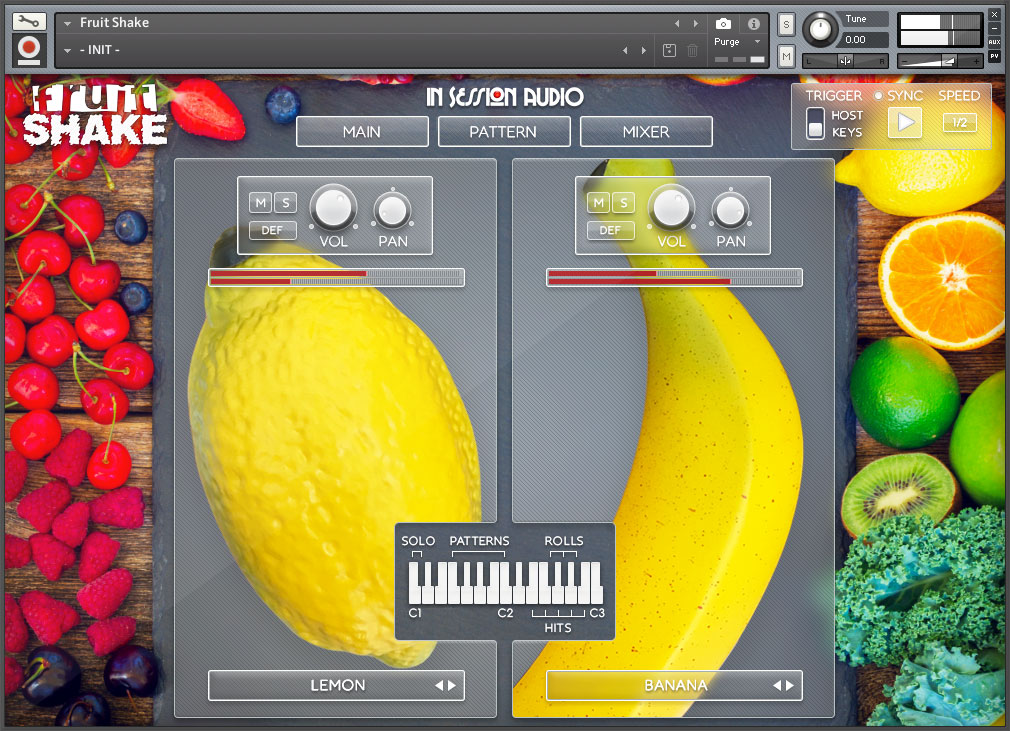1010x731 pixels.
Task: Click the save snapshot floppy icon
Action: tap(669, 50)
